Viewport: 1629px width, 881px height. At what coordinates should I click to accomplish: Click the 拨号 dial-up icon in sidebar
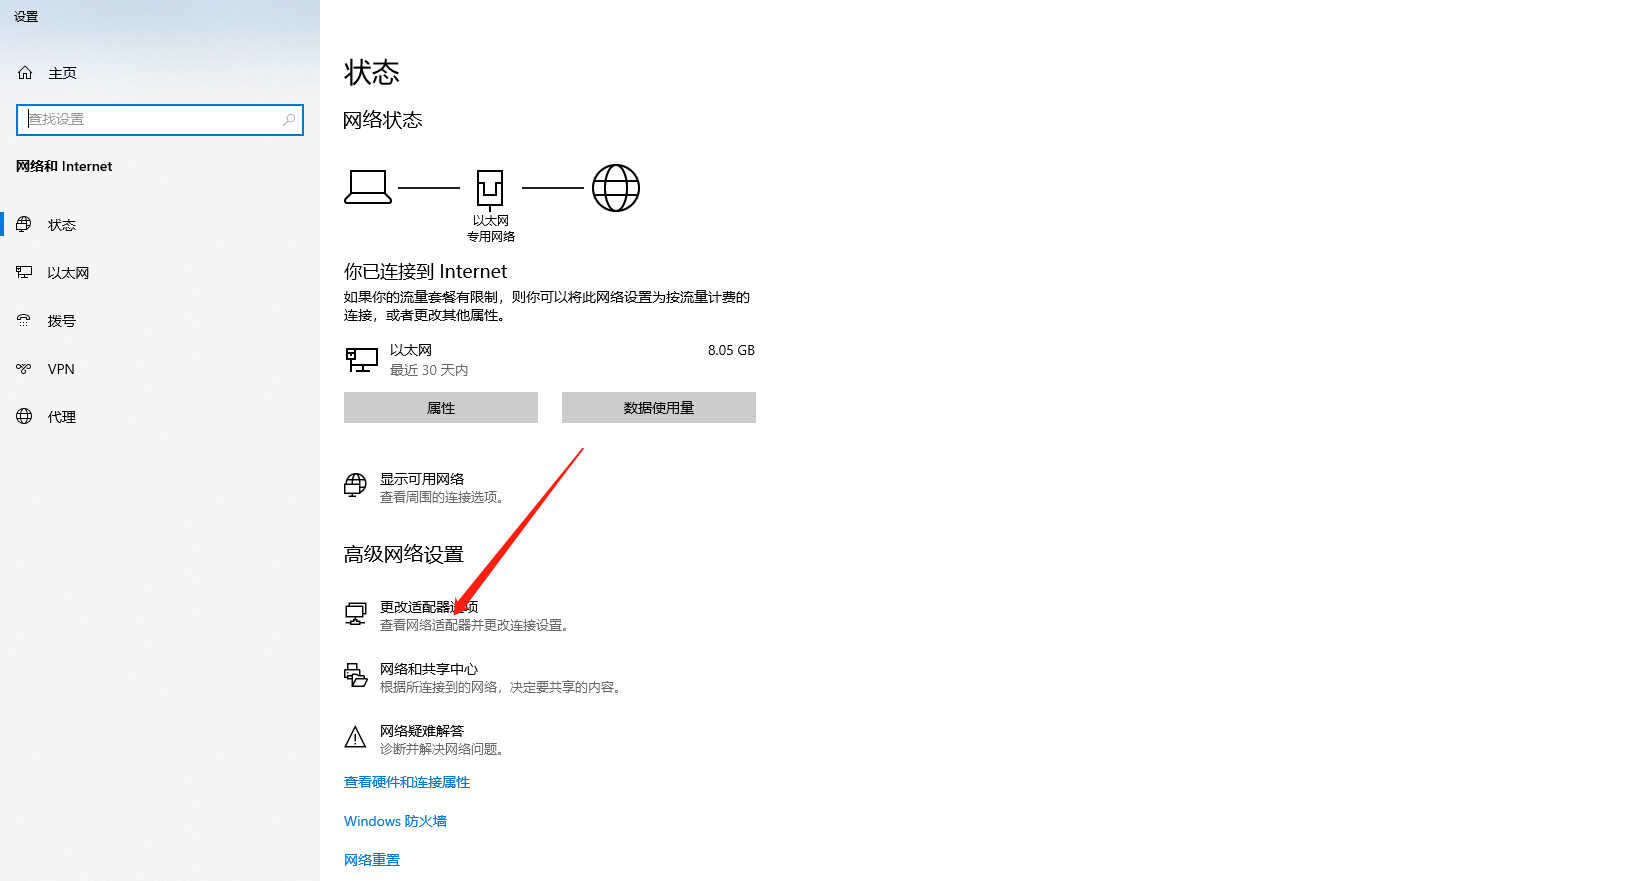(x=24, y=321)
